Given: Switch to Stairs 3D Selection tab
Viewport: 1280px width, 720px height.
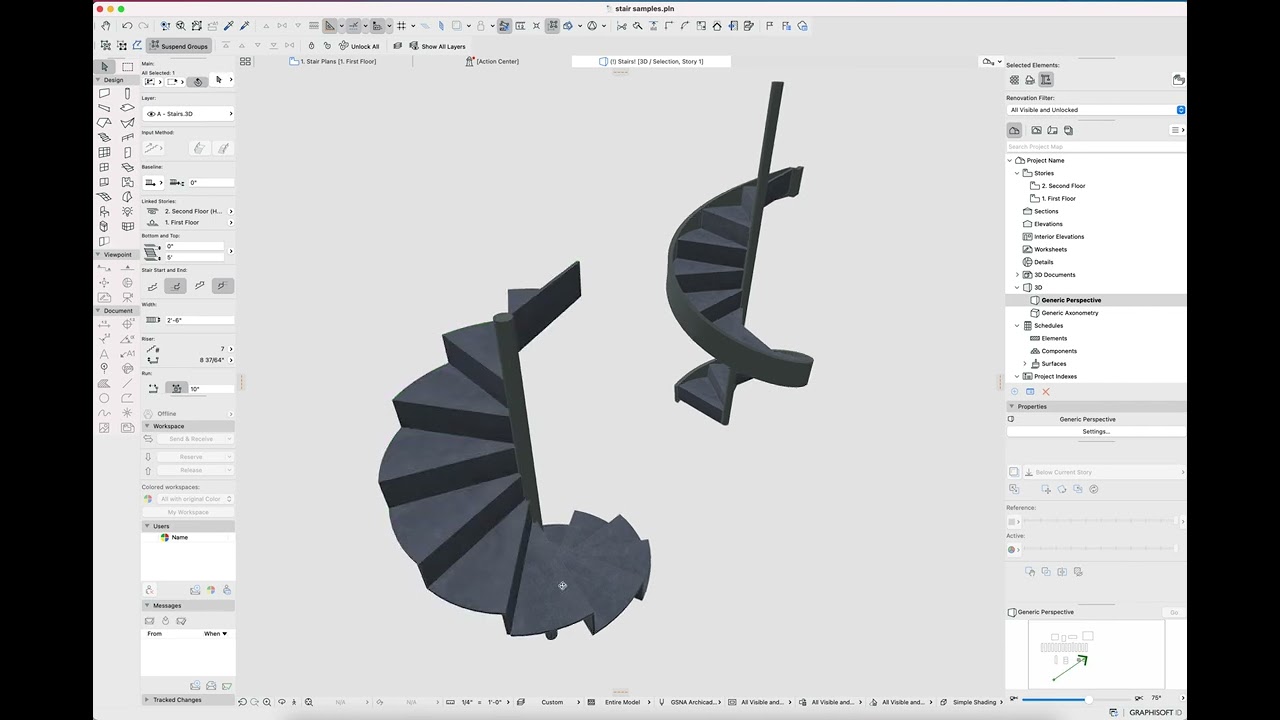Looking at the screenshot, I should coord(651,61).
